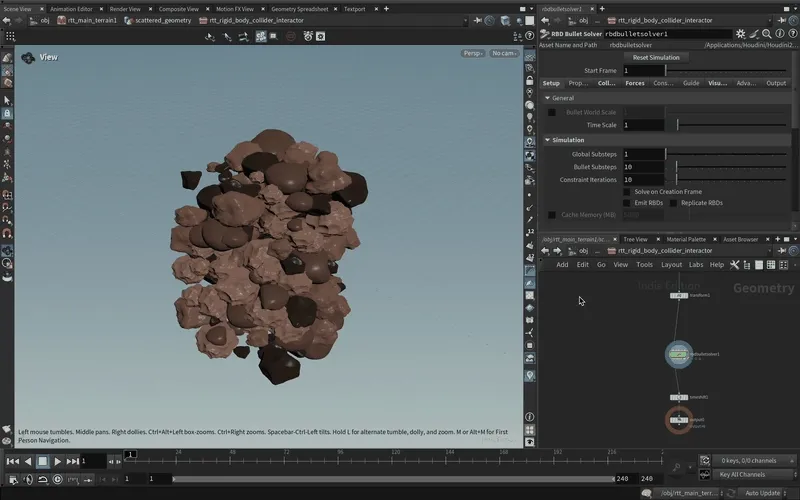
Task: Switch to Tree View tab
Action: [x=635, y=239]
